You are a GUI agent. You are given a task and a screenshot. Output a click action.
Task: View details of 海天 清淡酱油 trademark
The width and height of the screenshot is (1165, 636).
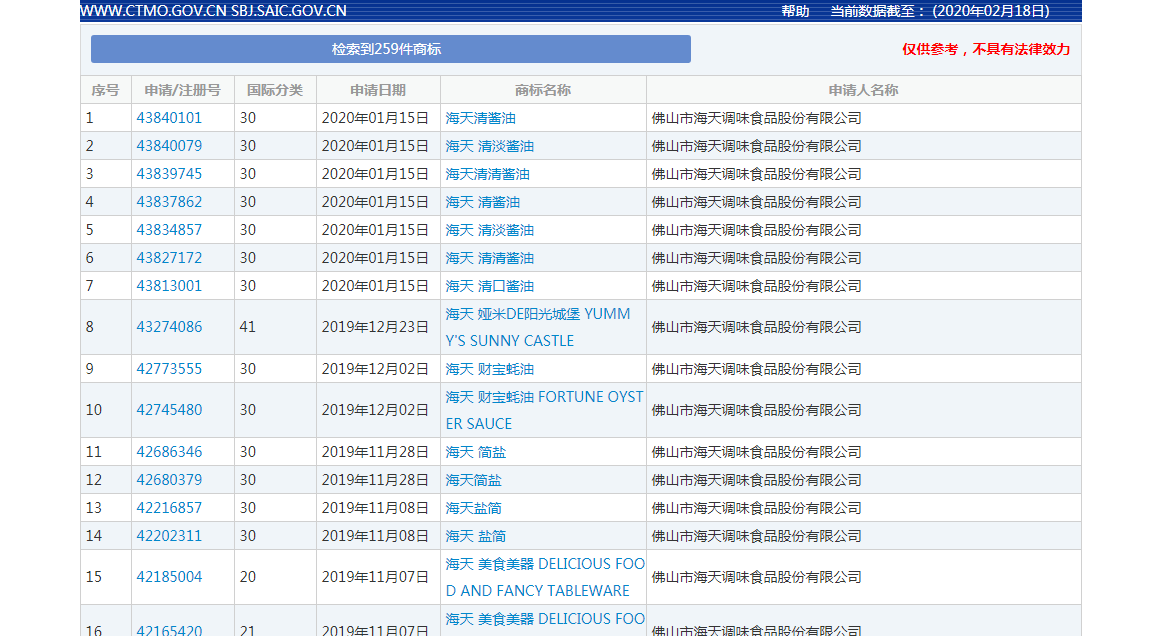489,145
